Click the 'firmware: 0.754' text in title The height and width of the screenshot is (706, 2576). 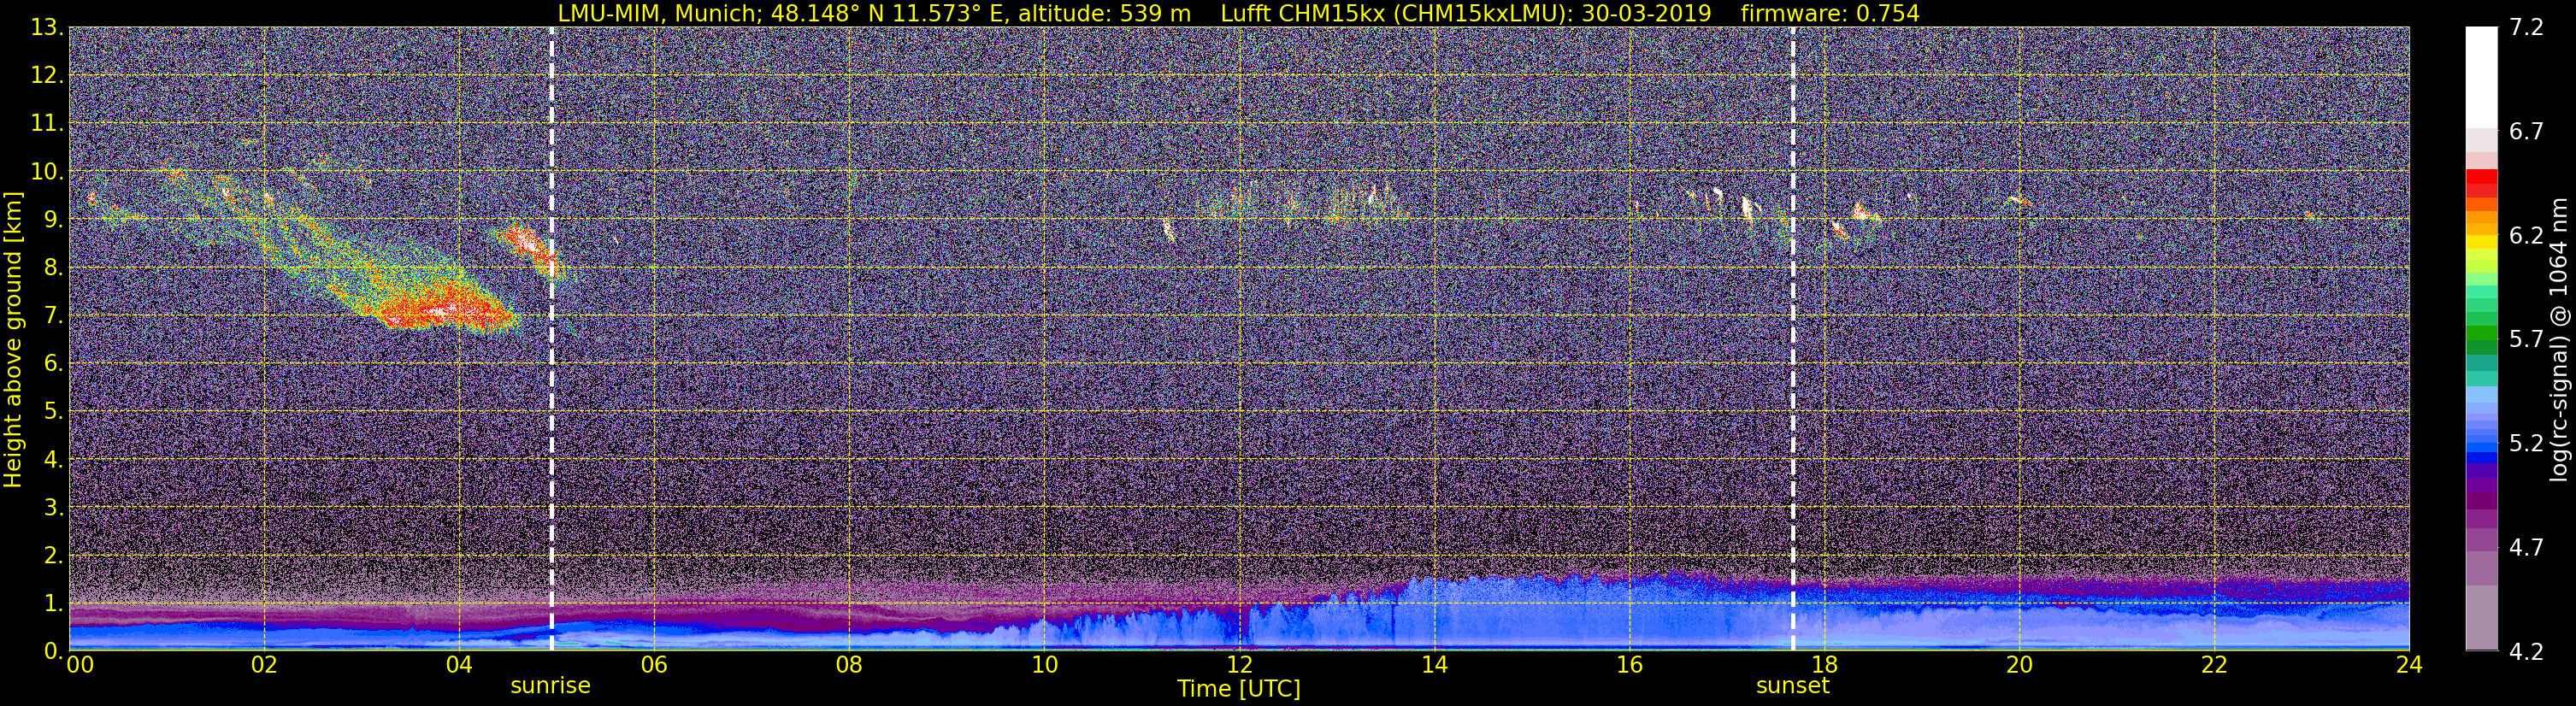tap(1829, 13)
